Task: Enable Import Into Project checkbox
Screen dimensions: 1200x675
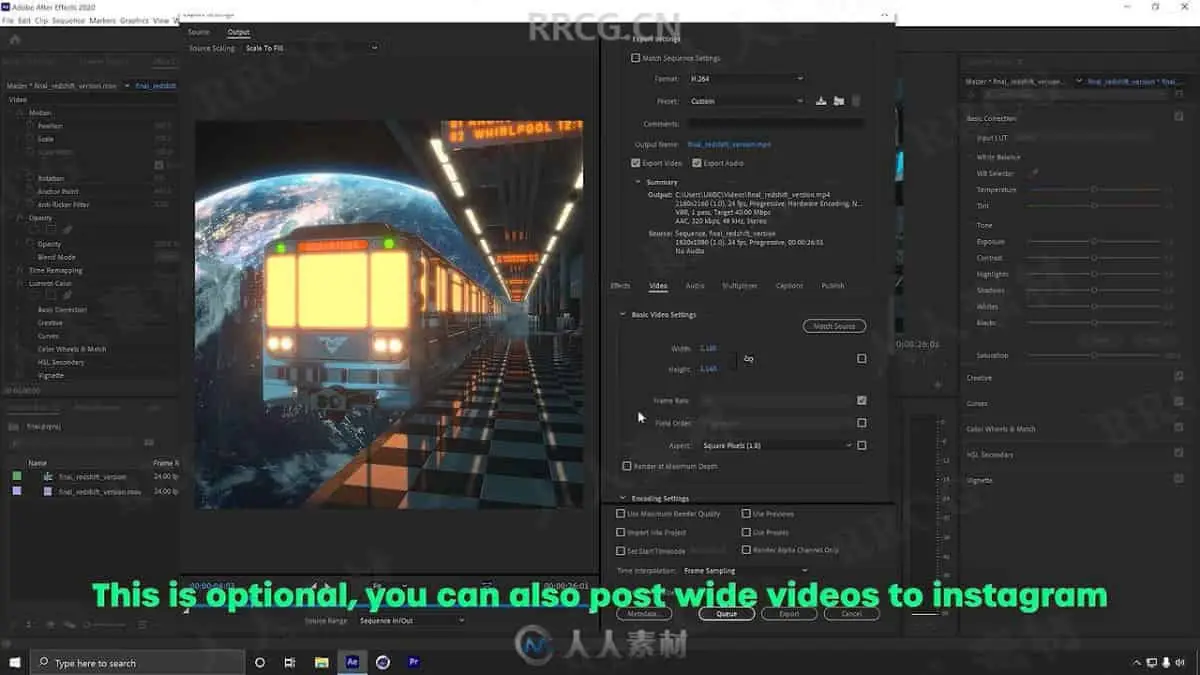Action: tap(621, 533)
